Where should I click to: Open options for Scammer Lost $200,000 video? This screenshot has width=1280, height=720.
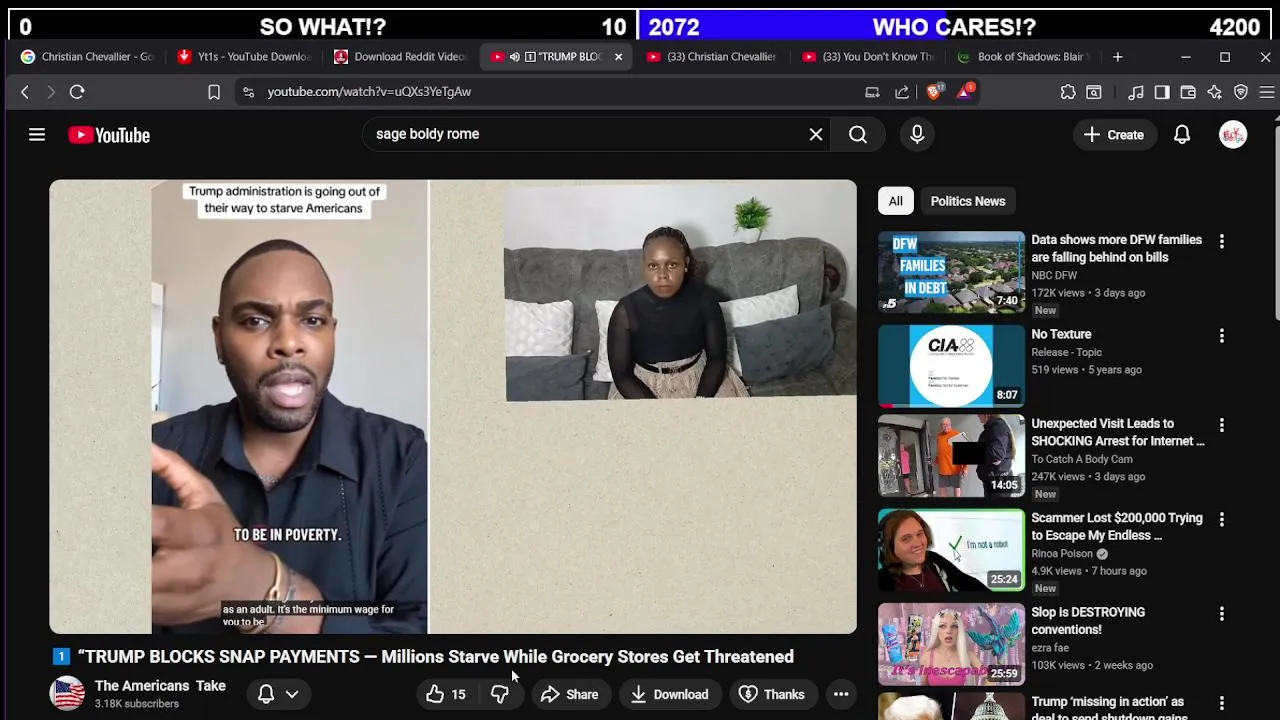(1221, 519)
